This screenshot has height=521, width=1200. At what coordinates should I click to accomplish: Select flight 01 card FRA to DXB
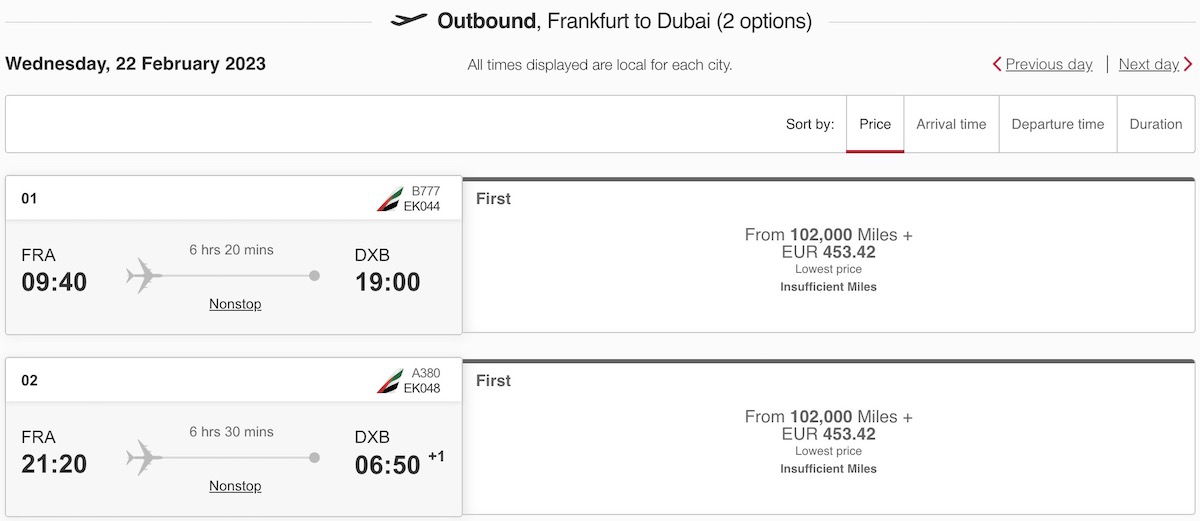pyautogui.click(x=234, y=255)
